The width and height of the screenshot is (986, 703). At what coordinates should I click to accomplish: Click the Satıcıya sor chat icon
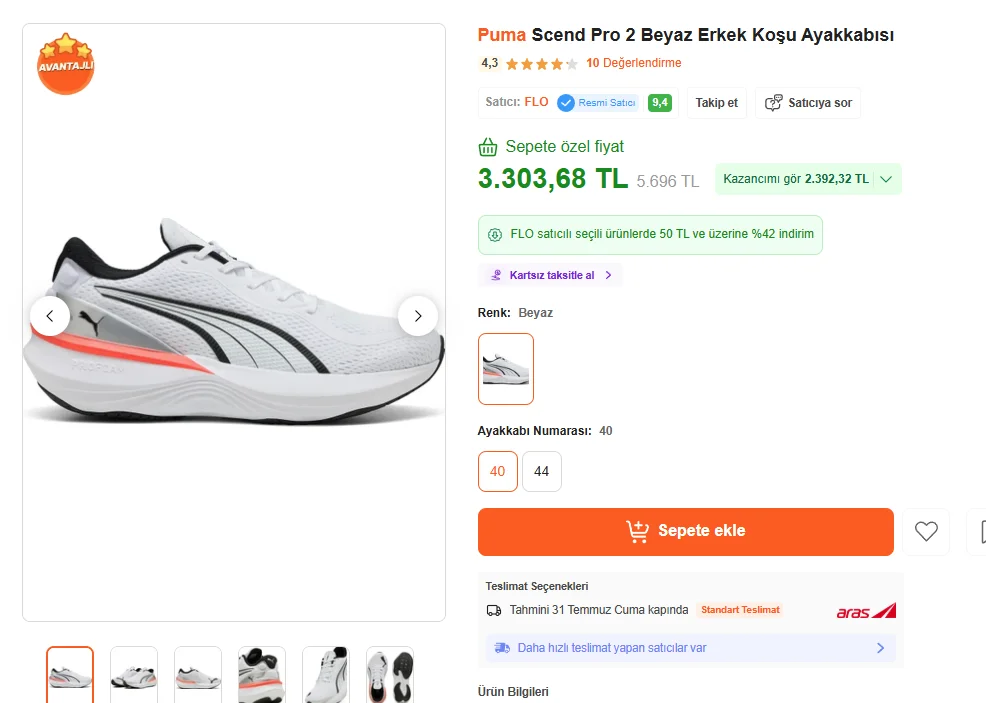click(773, 102)
